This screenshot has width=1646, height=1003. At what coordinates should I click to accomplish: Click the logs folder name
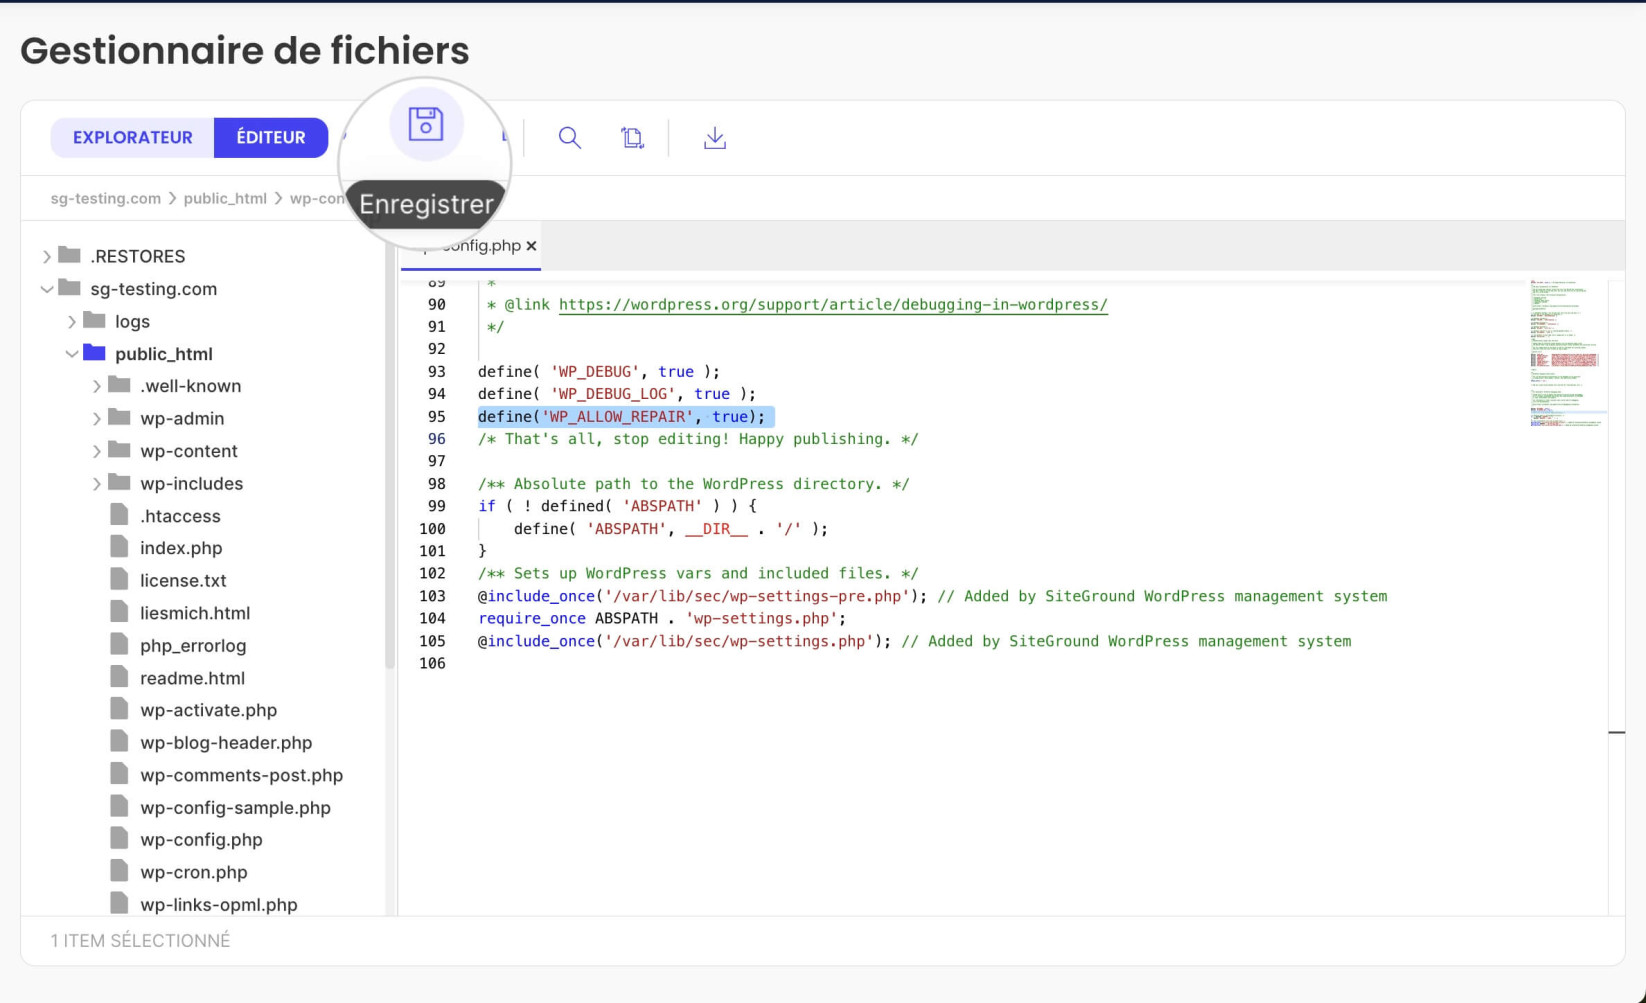pos(132,322)
